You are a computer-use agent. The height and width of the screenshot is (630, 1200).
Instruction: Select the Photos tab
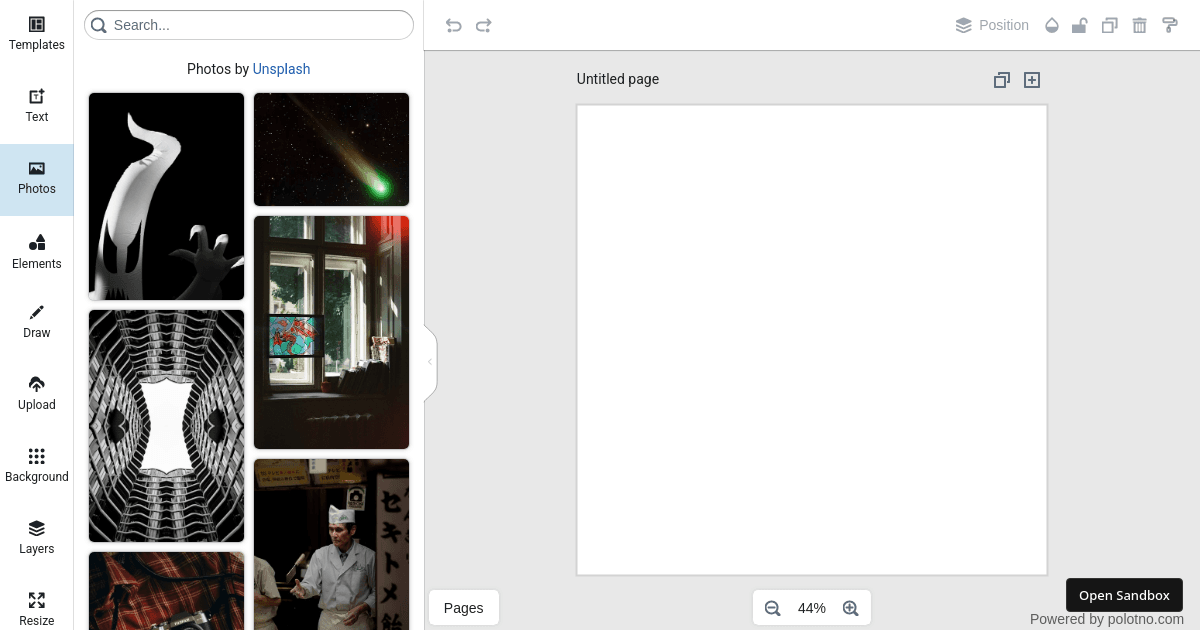(37, 180)
